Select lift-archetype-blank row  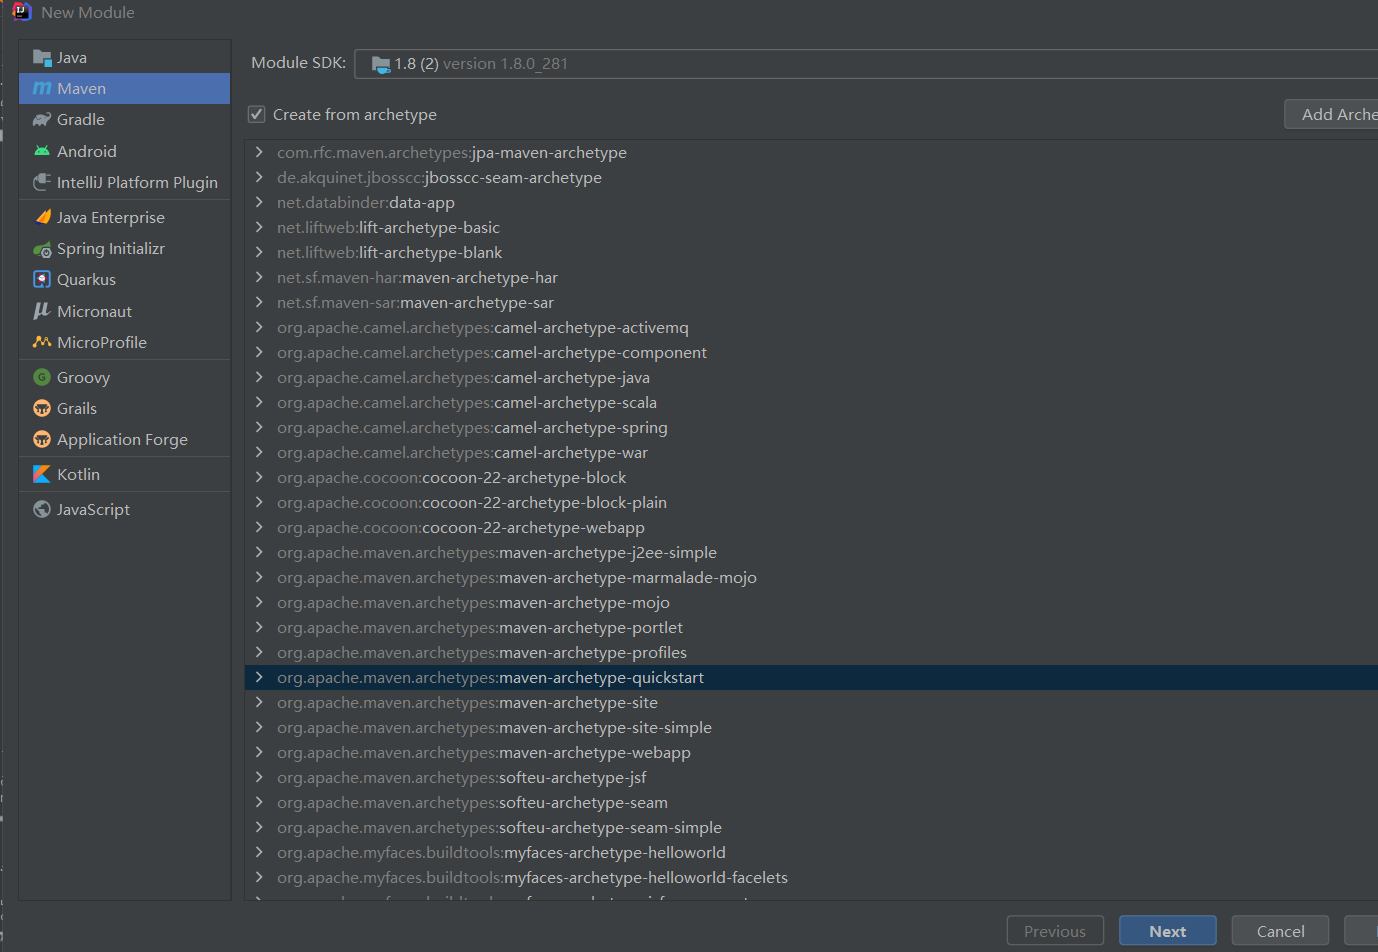(811, 252)
